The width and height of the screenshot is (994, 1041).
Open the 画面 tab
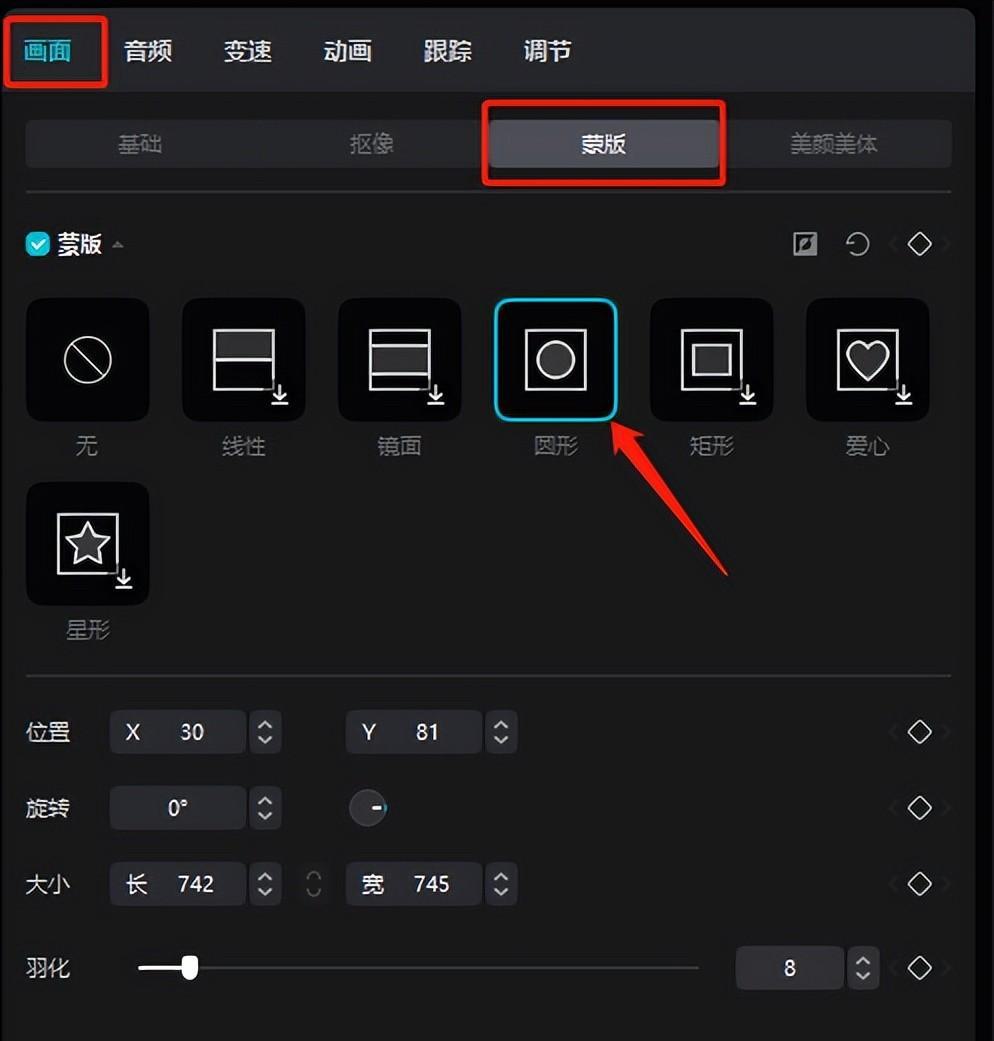pos(48,51)
